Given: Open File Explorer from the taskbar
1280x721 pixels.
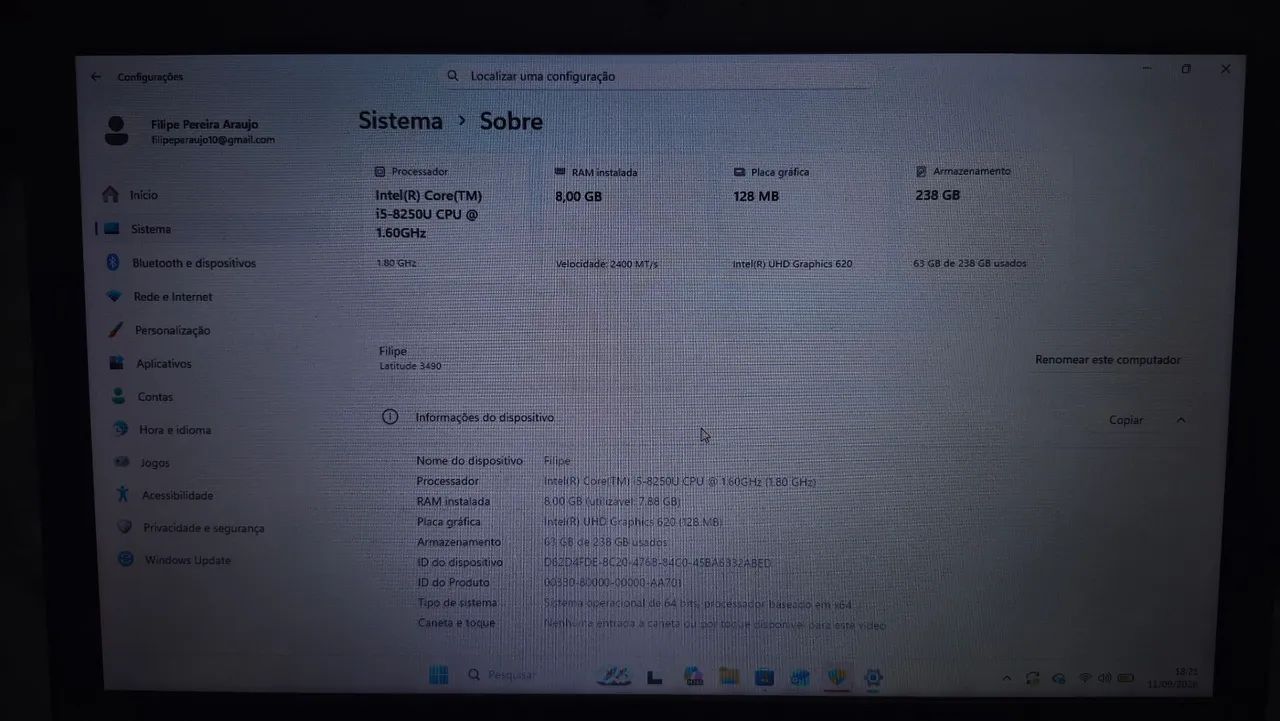Looking at the screenshot, I should (x=729, y=677).
